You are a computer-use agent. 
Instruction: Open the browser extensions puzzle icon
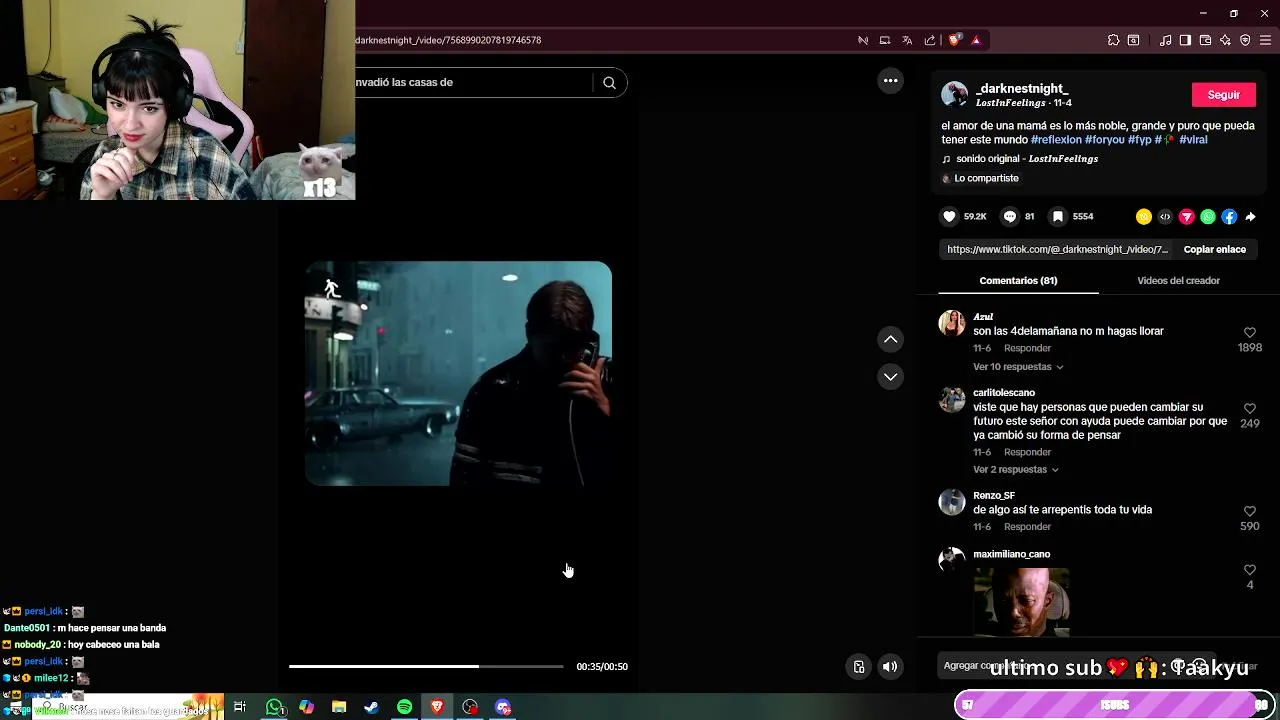pyautogui.click(x=1113, y=41)
